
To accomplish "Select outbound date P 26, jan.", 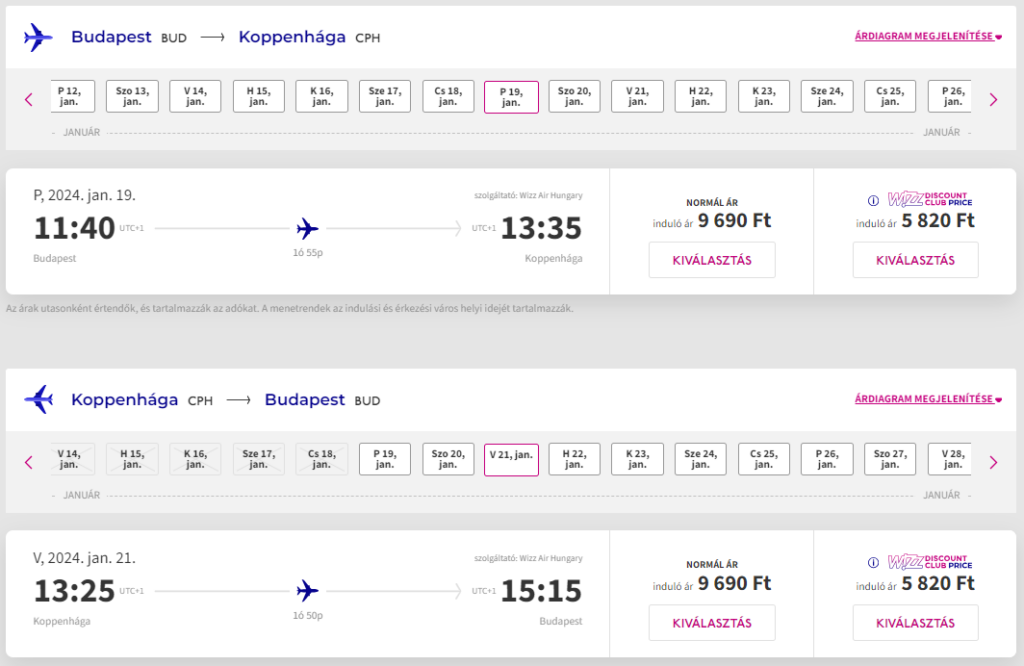I will (x=952, y=97).
